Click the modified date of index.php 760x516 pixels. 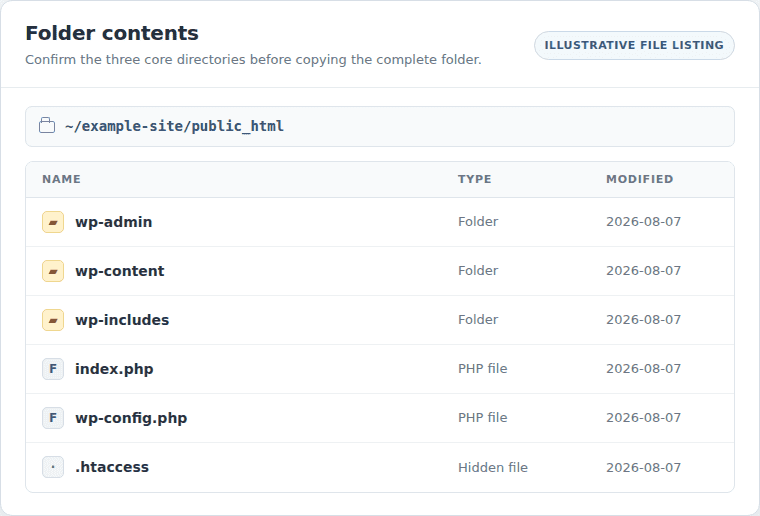[644, 369]
